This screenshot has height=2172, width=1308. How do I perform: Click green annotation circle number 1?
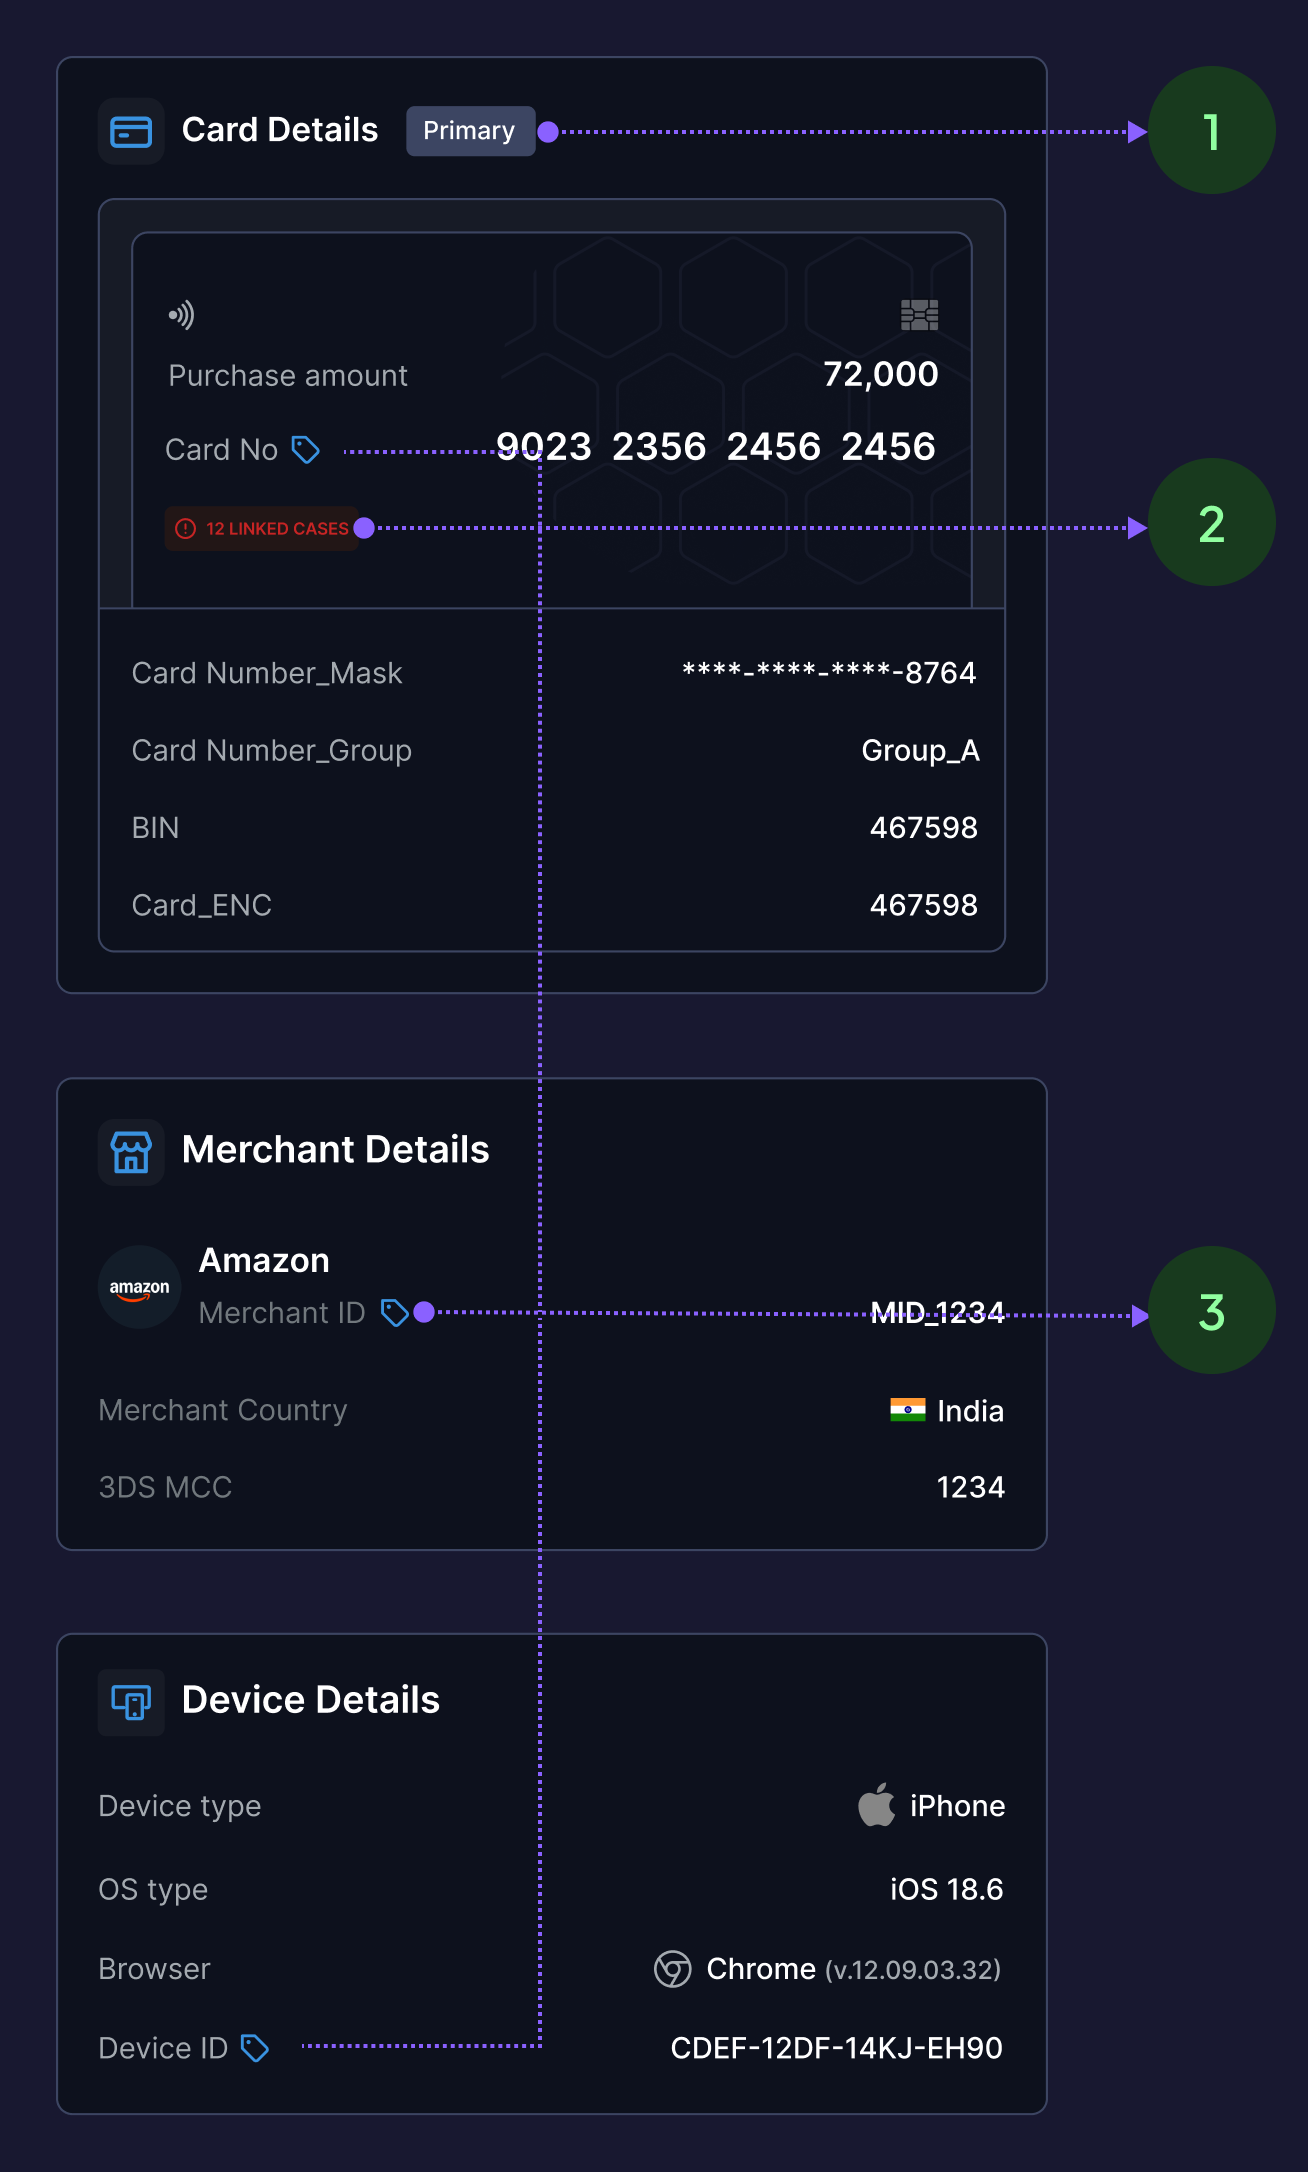pos(1211,131)
